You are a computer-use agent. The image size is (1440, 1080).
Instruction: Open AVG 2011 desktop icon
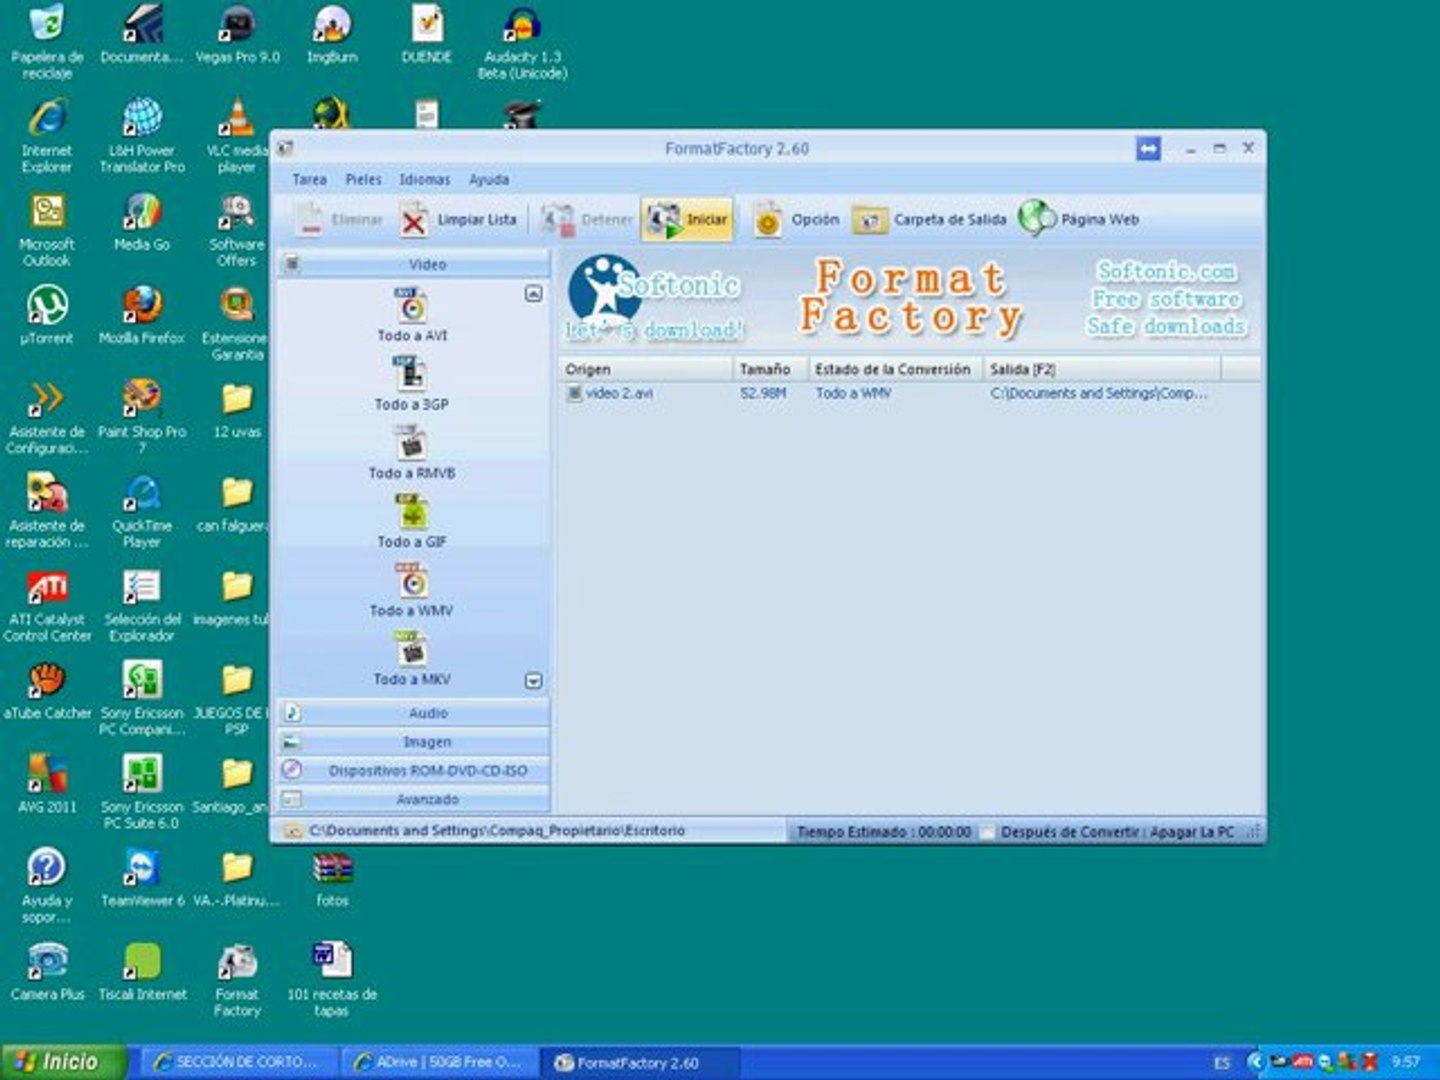(x=46, y=784)
